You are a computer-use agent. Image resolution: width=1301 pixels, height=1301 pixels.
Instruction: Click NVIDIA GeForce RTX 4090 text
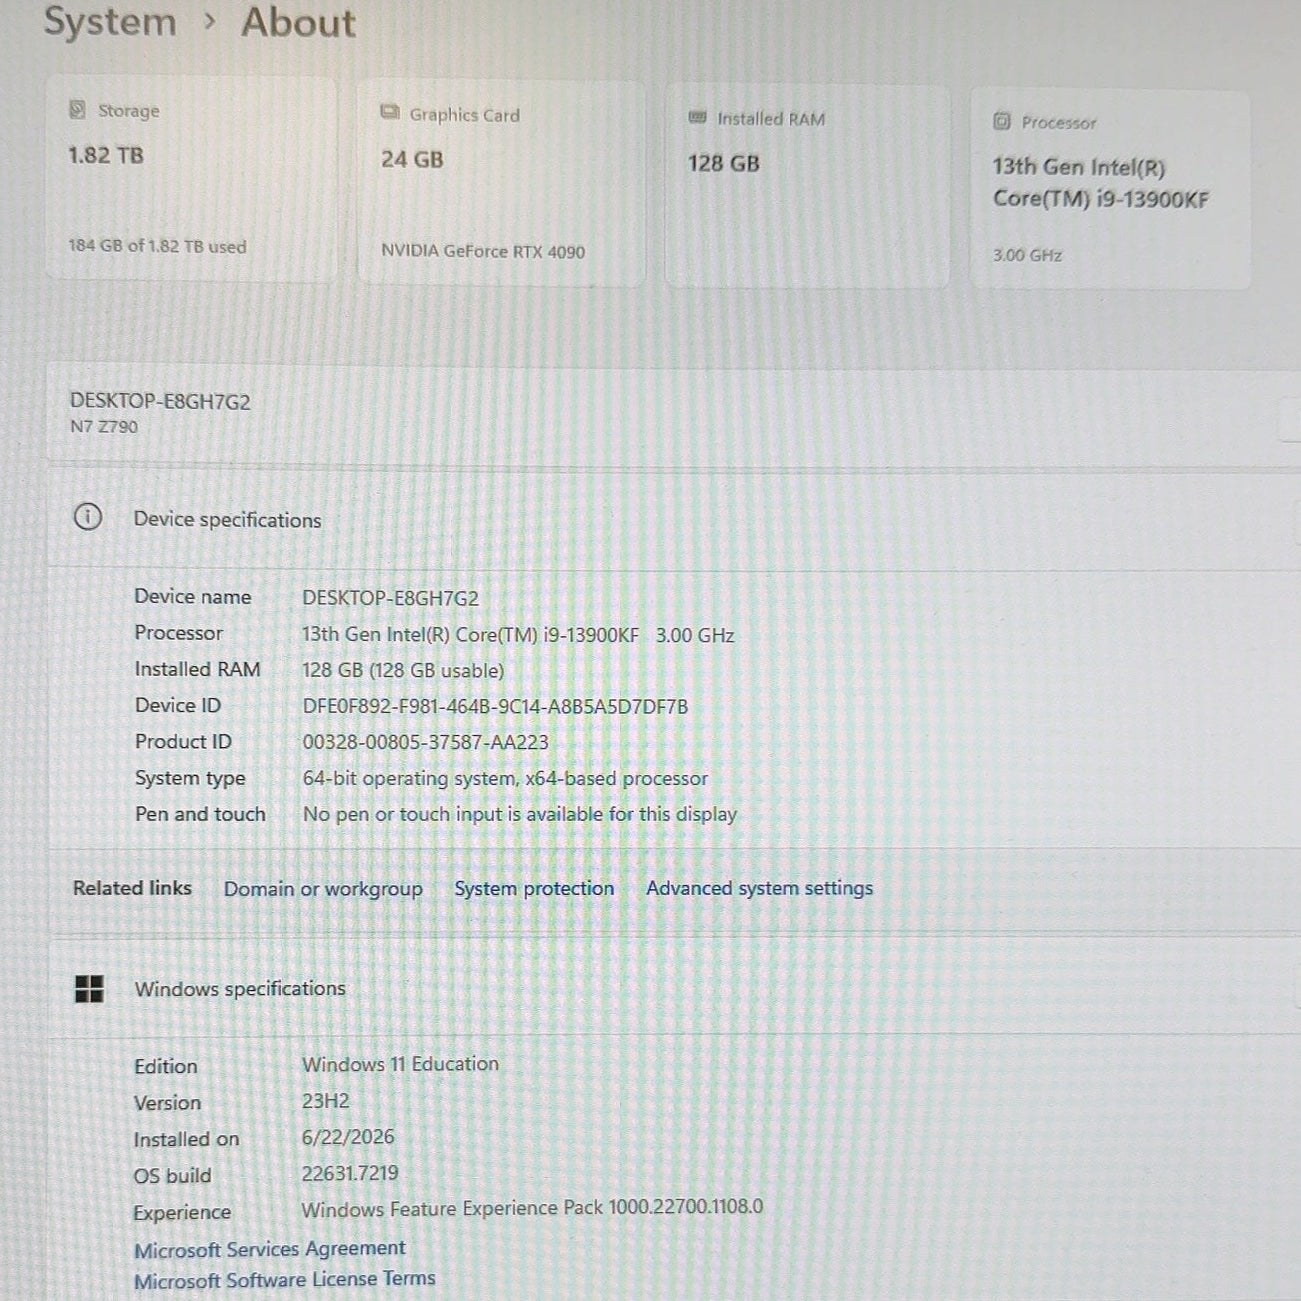483,251
